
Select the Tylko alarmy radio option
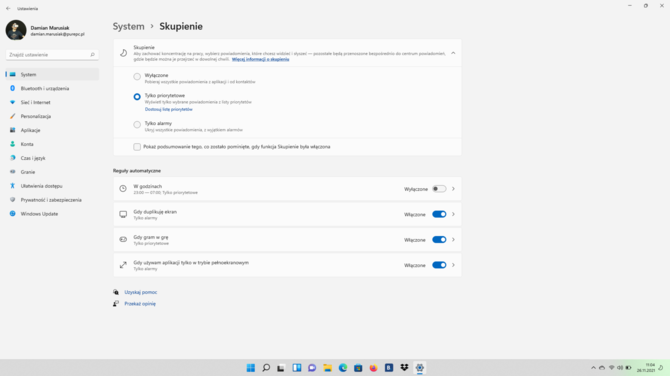point(137,125)
